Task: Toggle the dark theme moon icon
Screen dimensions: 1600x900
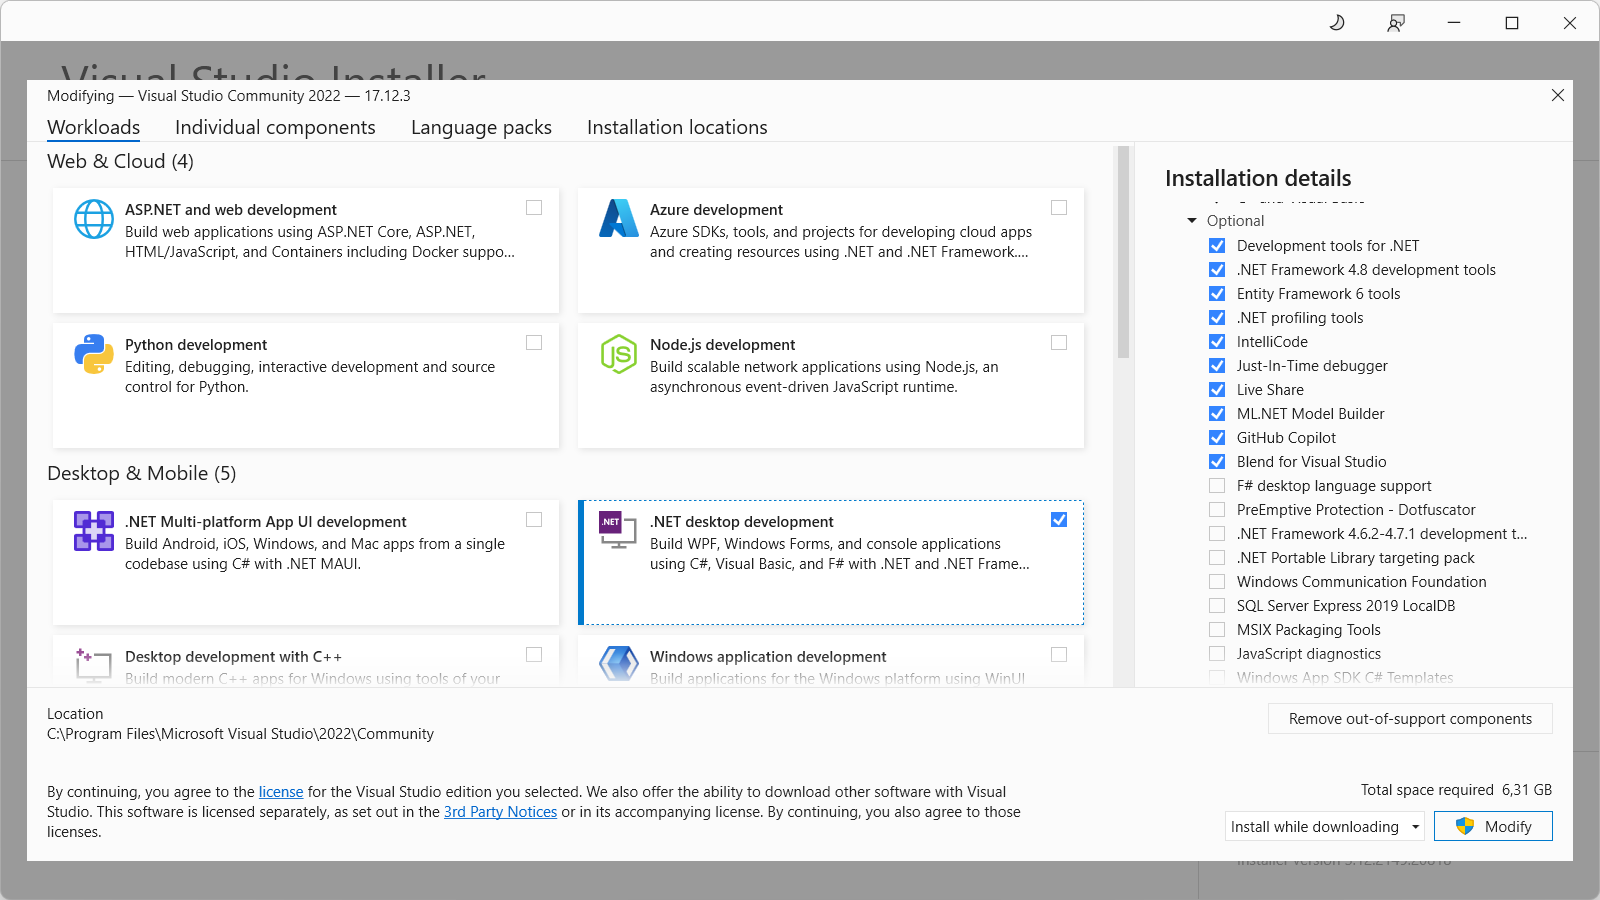Action: click(x=1337, y=23)
